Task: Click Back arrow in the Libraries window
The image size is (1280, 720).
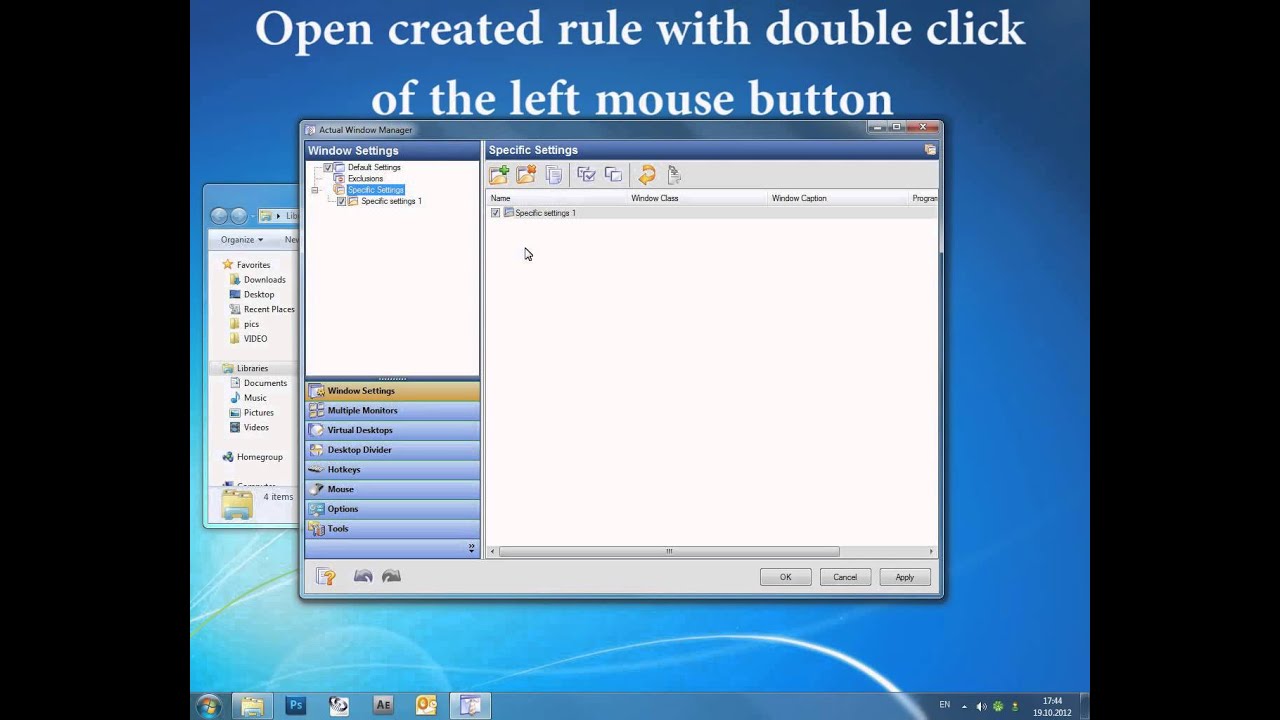Action: pyautogui.click(x=219, y=216)
